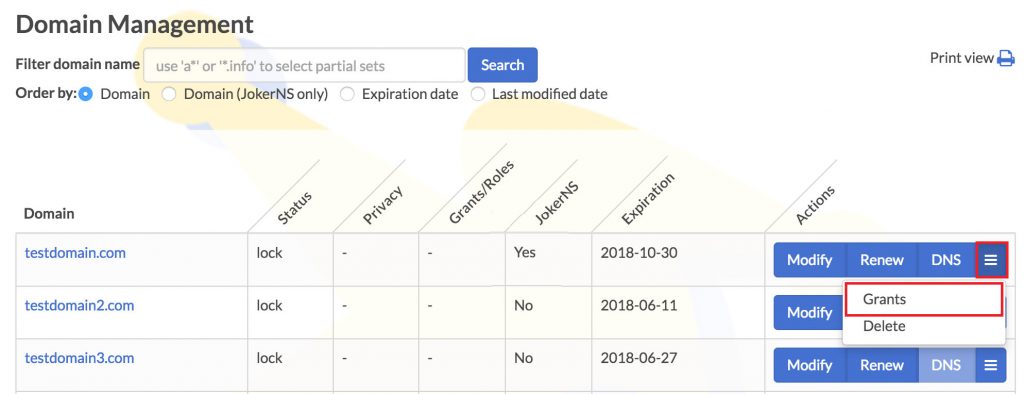Click the printer icon for print view
Viewport: 1024px width, 394px height.
pos(1006,59)
